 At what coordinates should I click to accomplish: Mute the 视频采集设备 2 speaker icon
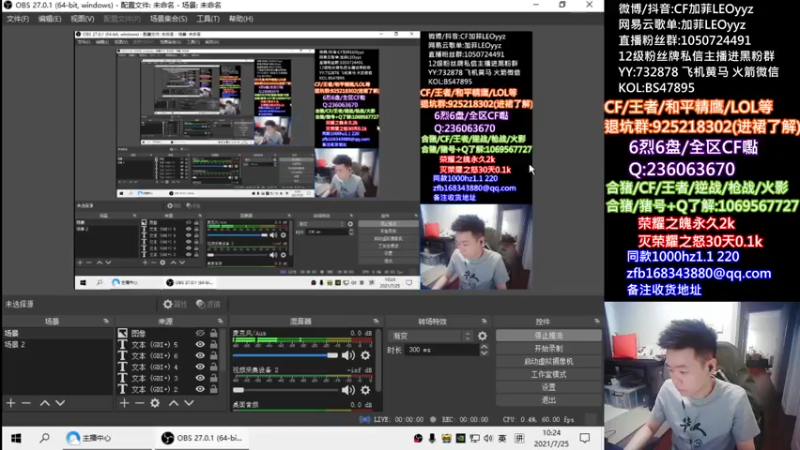pos(348,390)
